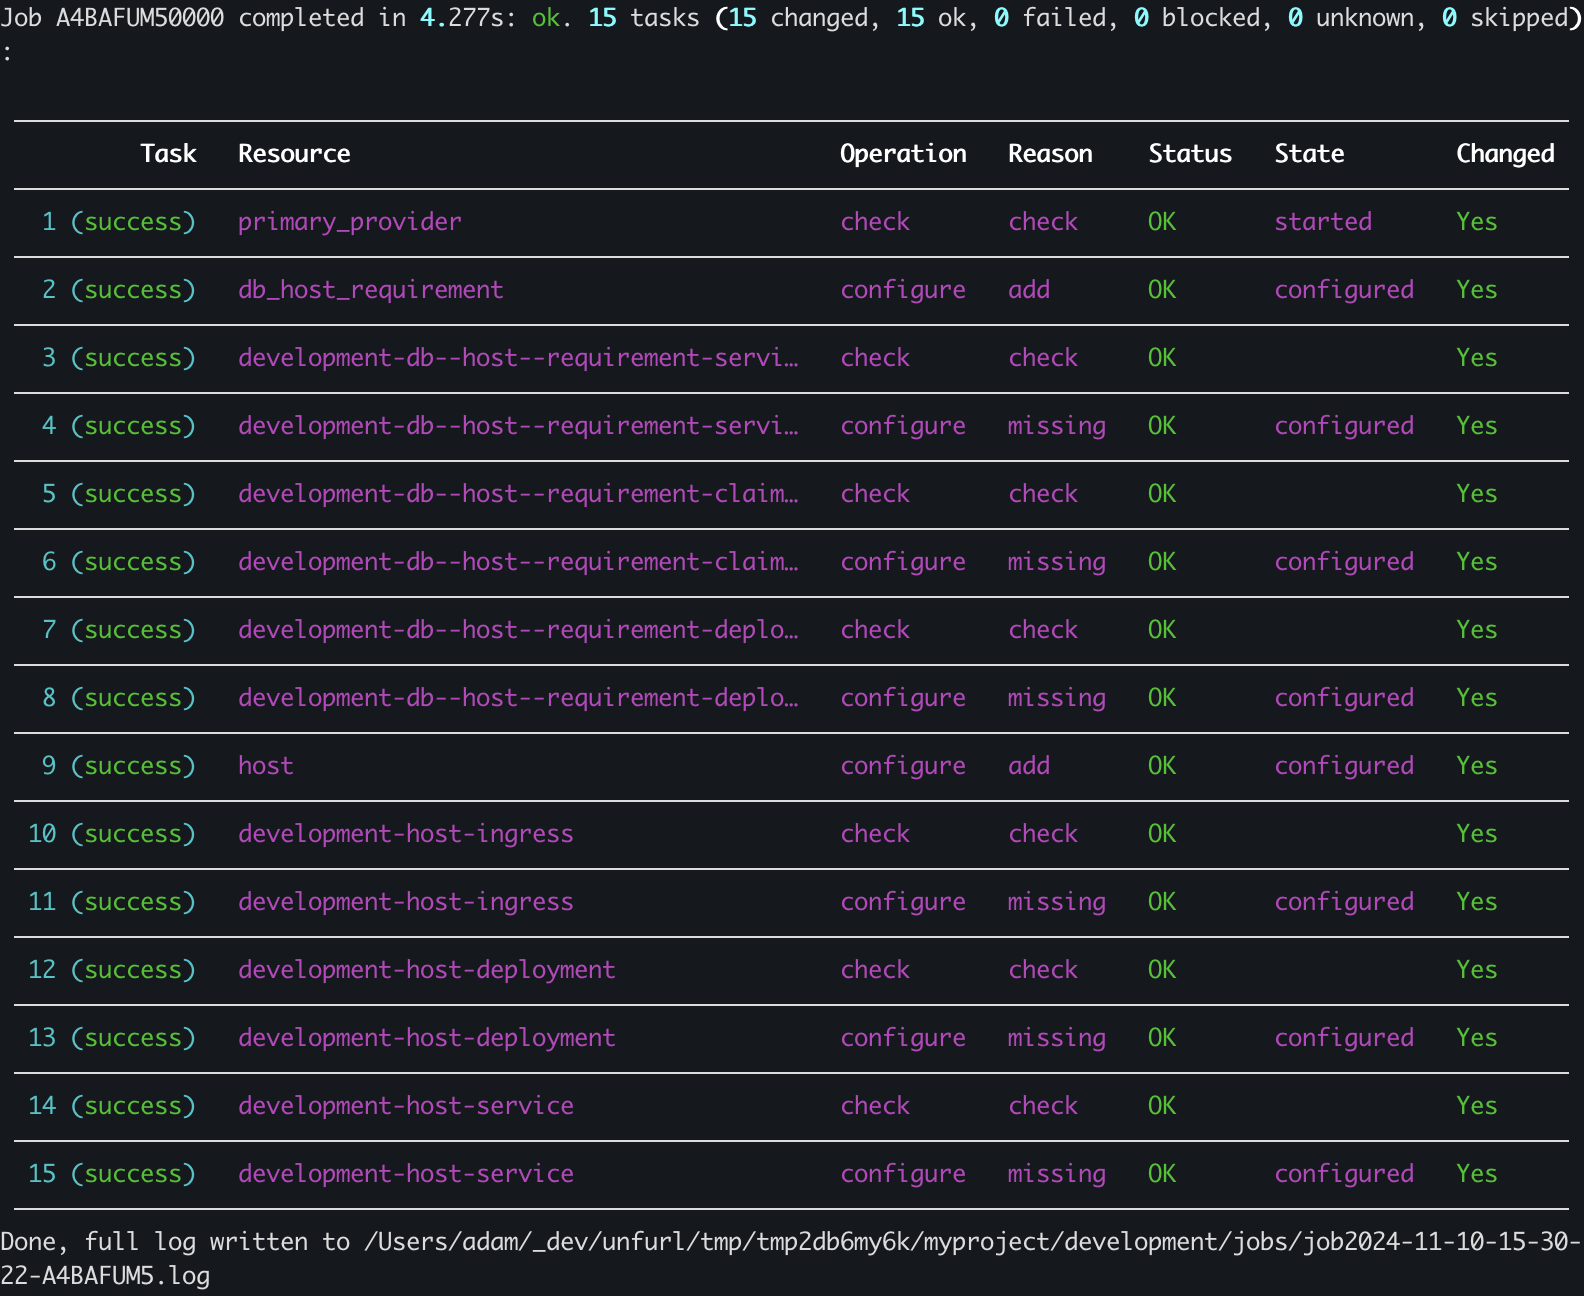Viewport: 1584px width, 1296px height.
Task: Click the State column header
Action: click(1309, 154)
